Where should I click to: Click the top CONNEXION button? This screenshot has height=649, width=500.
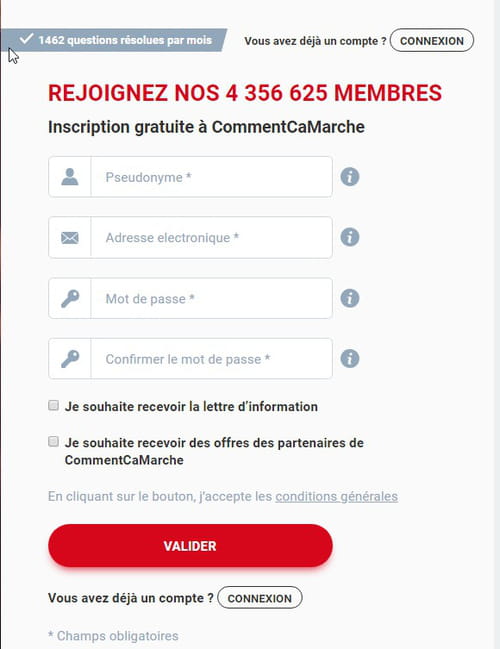click(x=432, y=41)
